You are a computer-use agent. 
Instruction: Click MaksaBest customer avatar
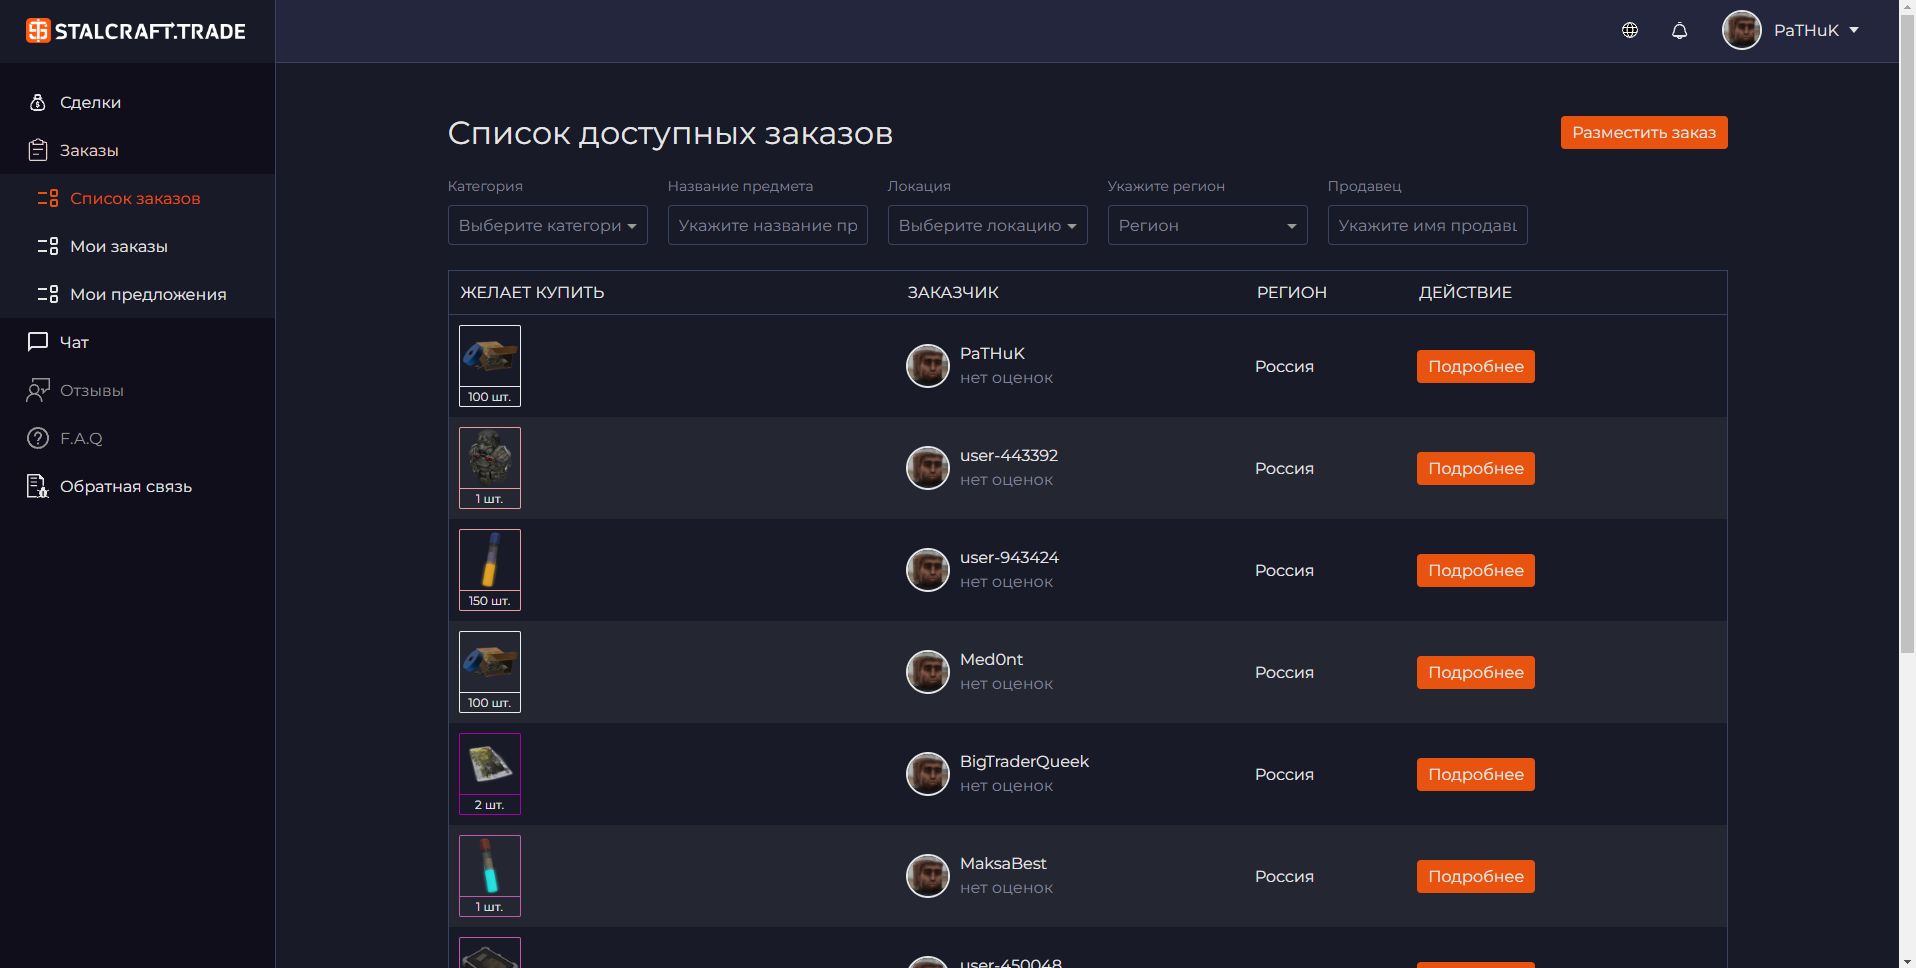pyautogui.click(x=928, y=876)
